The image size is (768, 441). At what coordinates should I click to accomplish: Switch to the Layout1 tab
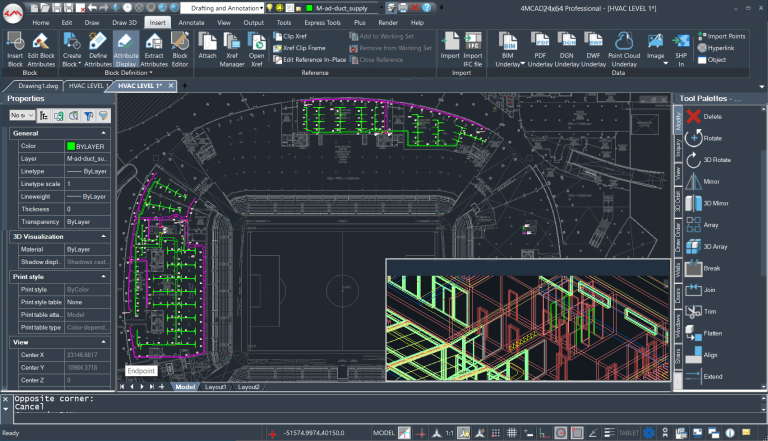[x=216, y=386]
